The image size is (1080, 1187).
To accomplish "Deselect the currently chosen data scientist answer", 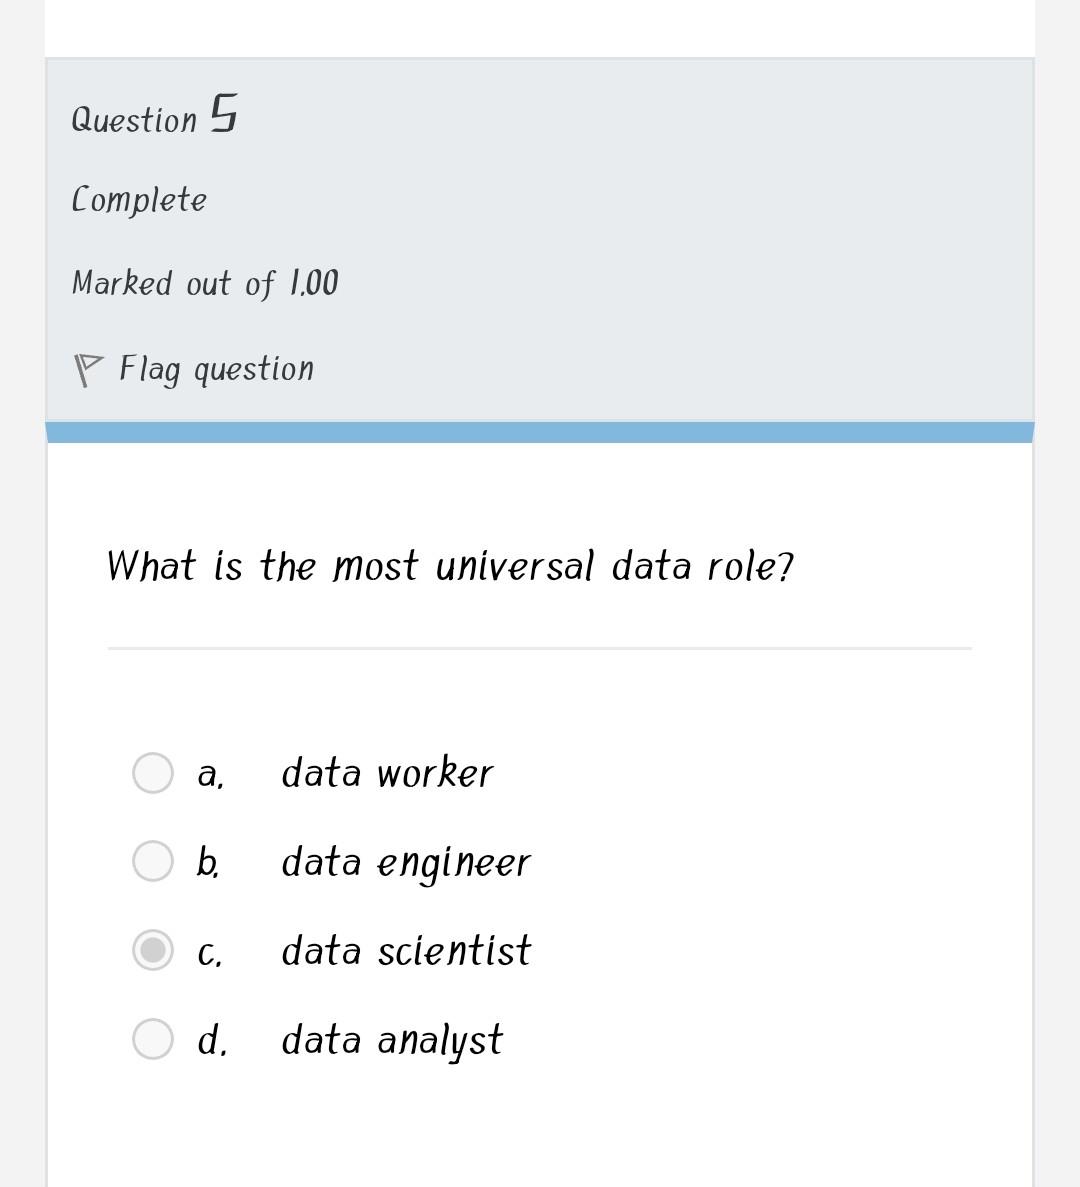I will coord(152,951).
